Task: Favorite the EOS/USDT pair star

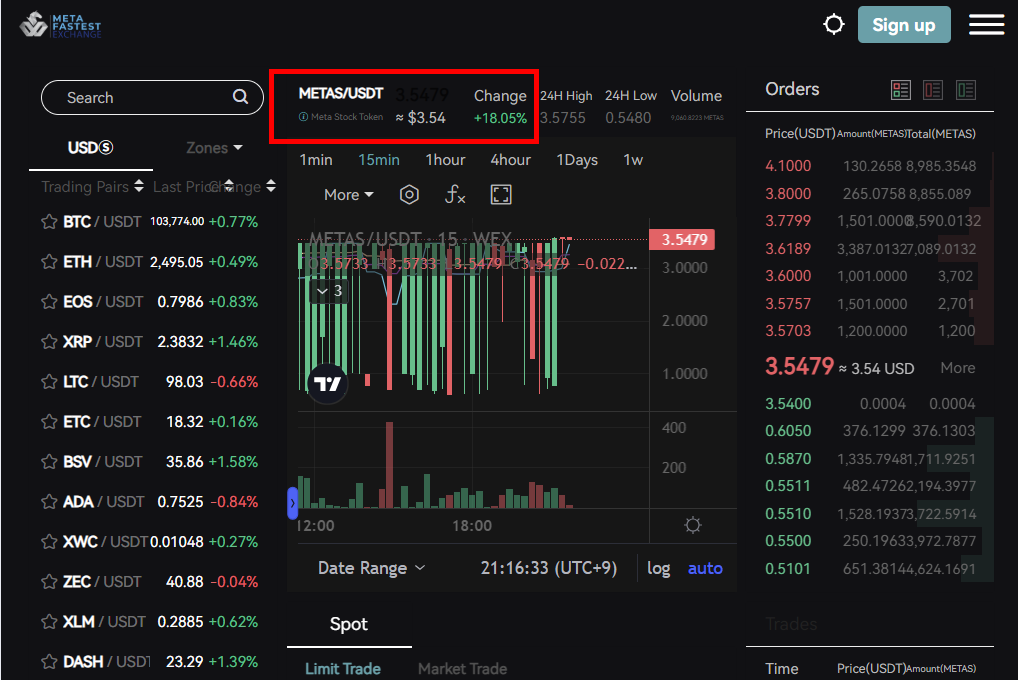Action: coord(49,302)
